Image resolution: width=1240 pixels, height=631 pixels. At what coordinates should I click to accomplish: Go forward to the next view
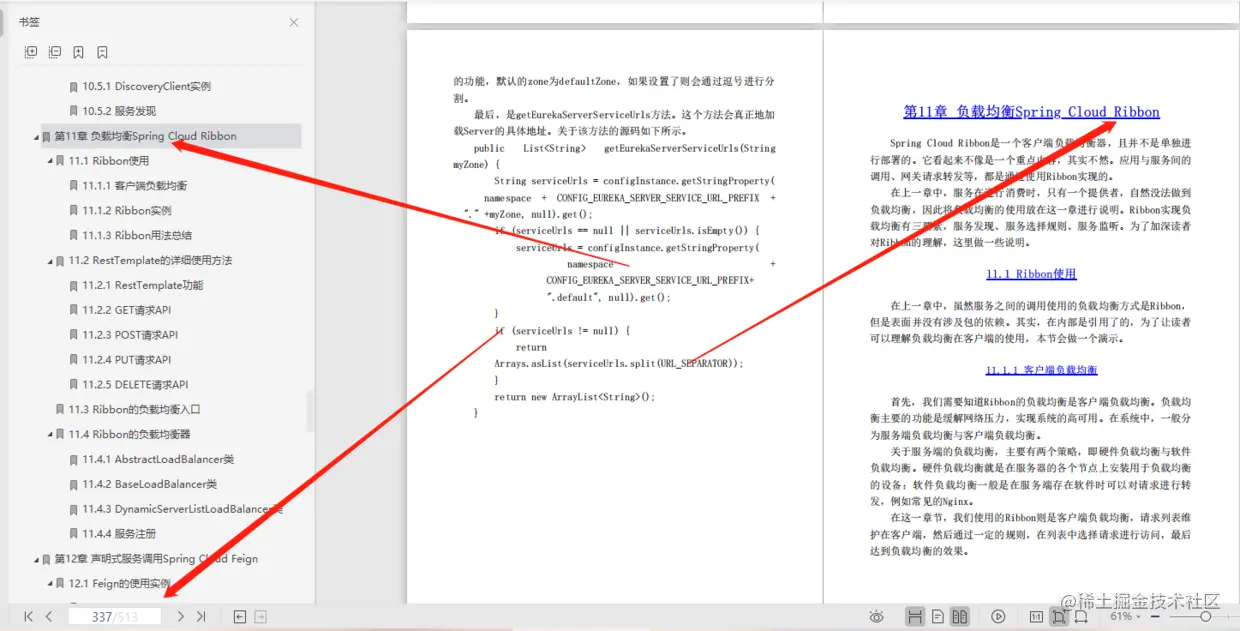tap(261, 617)
